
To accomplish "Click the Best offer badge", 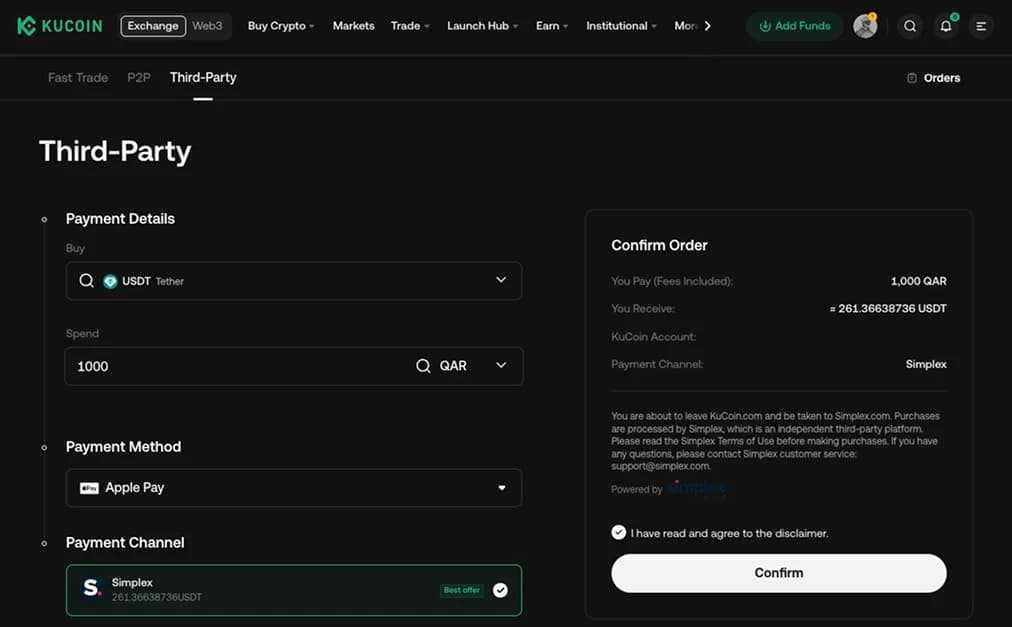I will coord(461,590).
